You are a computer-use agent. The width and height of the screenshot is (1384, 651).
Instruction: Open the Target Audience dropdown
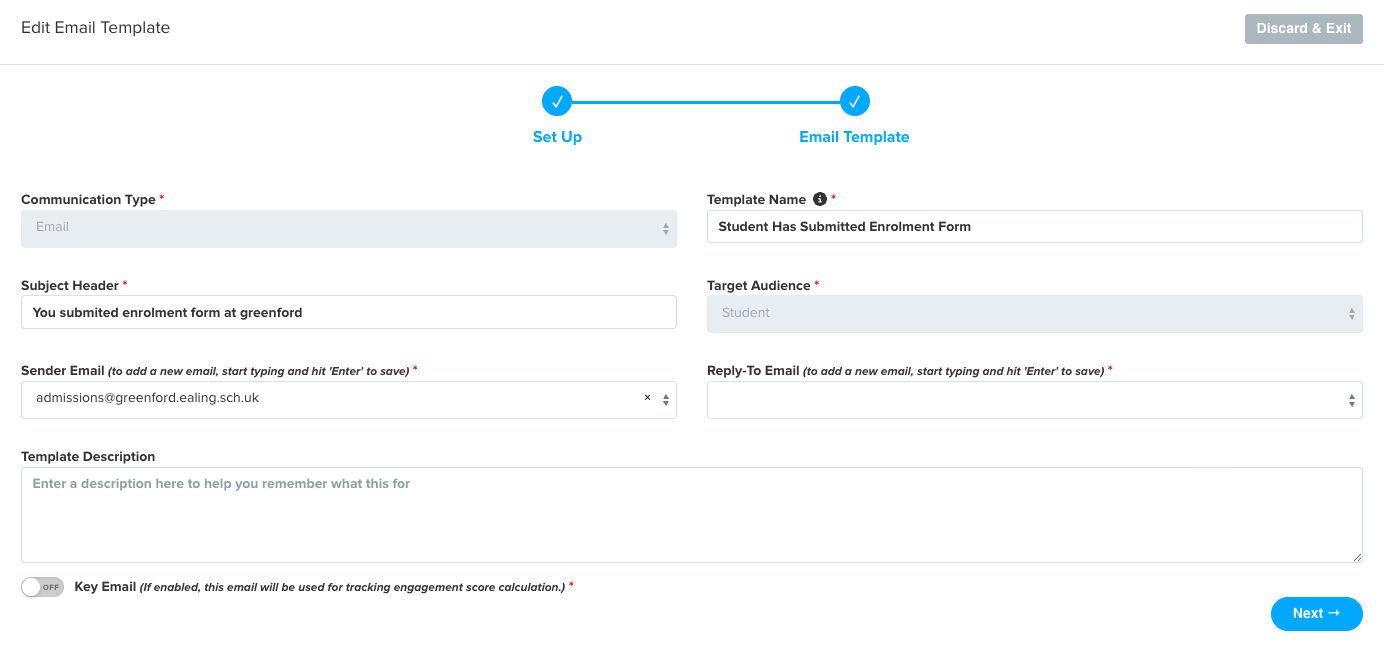(1035, 313)
